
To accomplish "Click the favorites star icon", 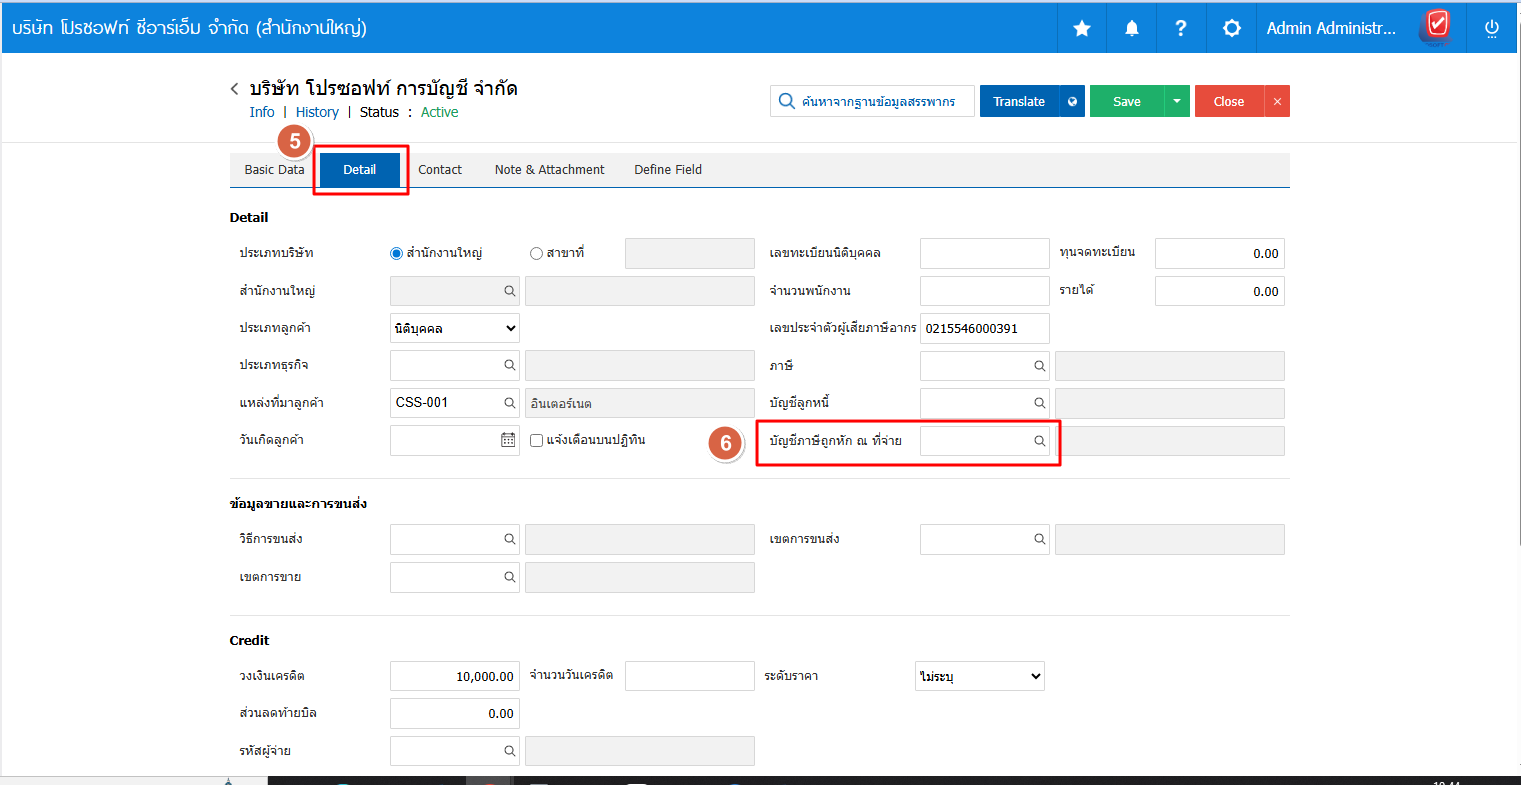I will click(x=1082, y=29).
